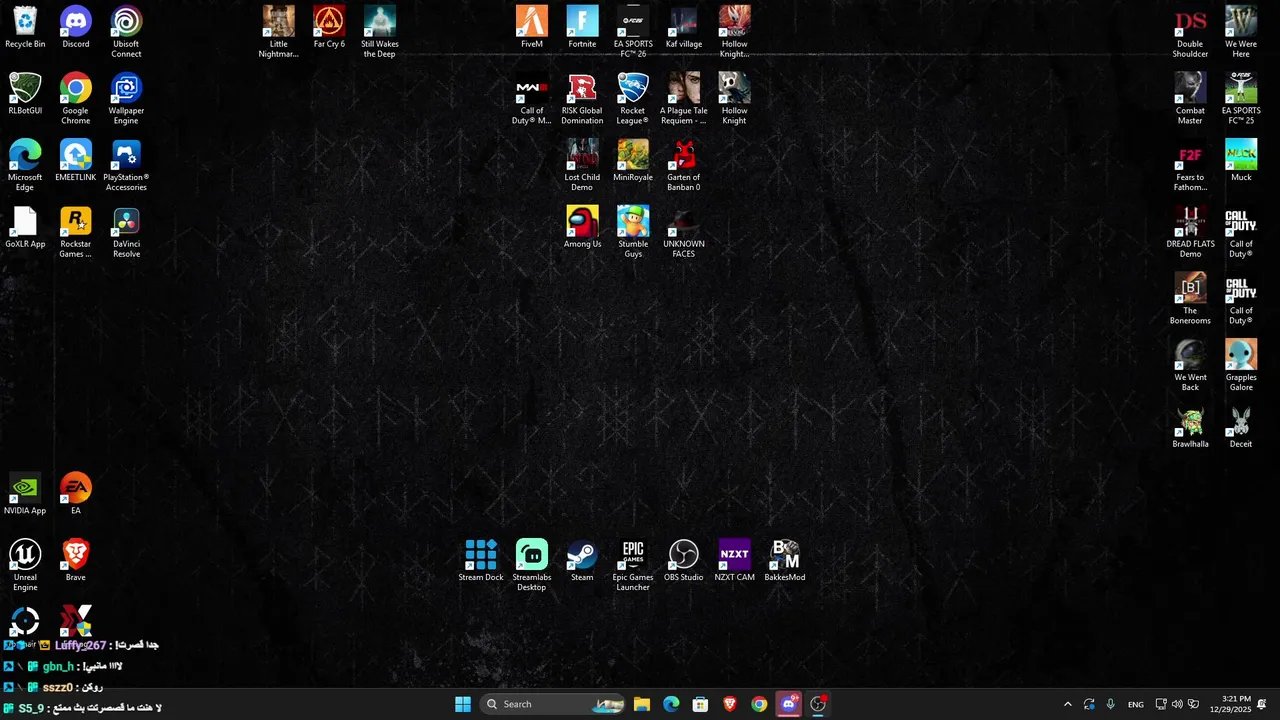
Task: Open RISK Global Domination icon
Action: 582,99
